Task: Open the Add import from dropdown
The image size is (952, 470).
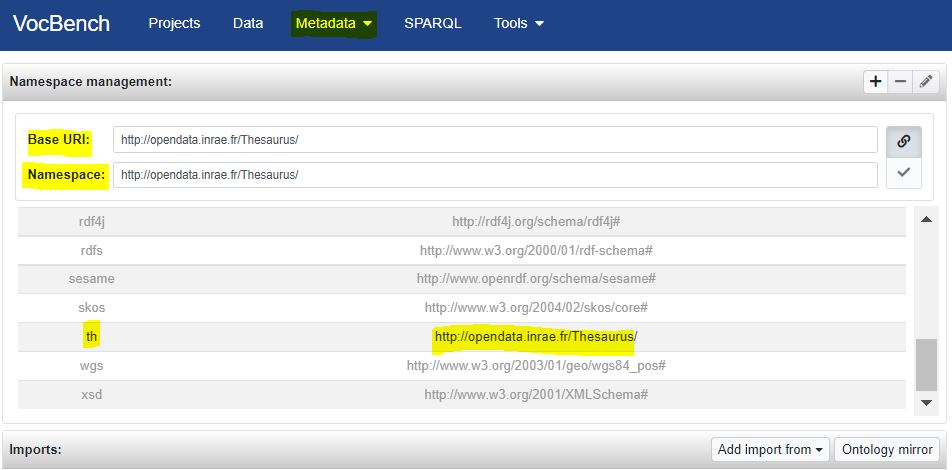Action: point(769,449)
